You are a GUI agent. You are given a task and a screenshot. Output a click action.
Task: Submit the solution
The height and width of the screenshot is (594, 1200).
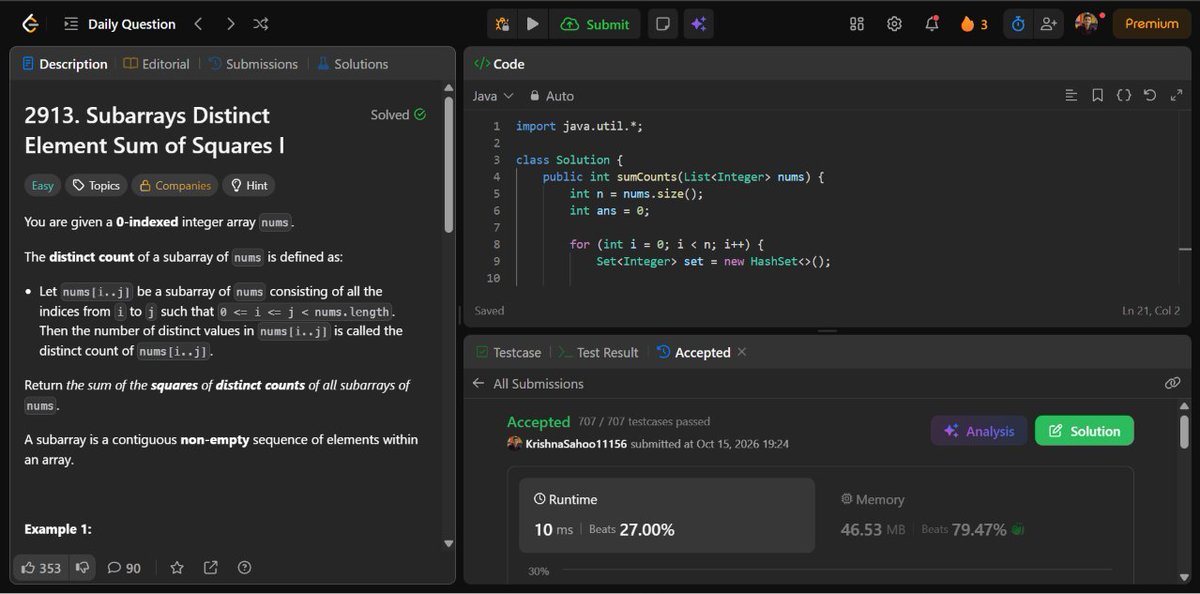[596, 24]
